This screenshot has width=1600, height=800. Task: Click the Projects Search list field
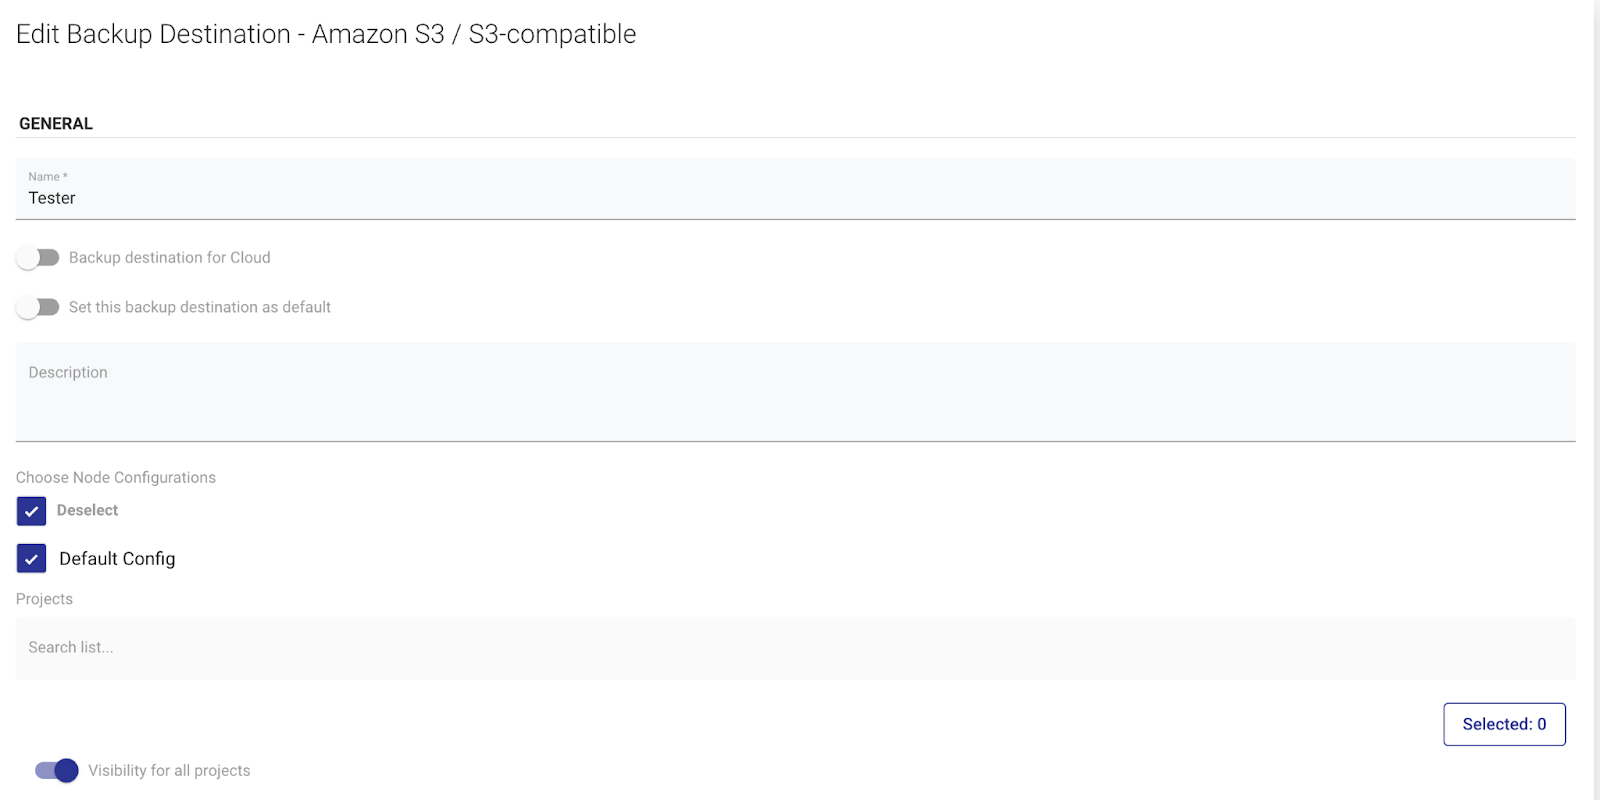[x=795, y=648]
